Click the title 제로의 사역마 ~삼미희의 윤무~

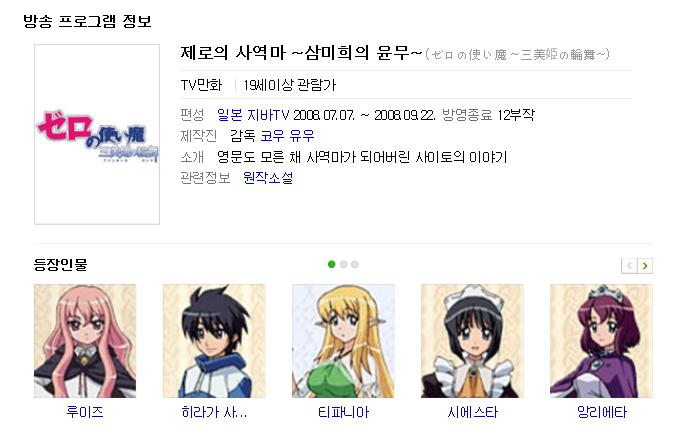tap(301, 53)
